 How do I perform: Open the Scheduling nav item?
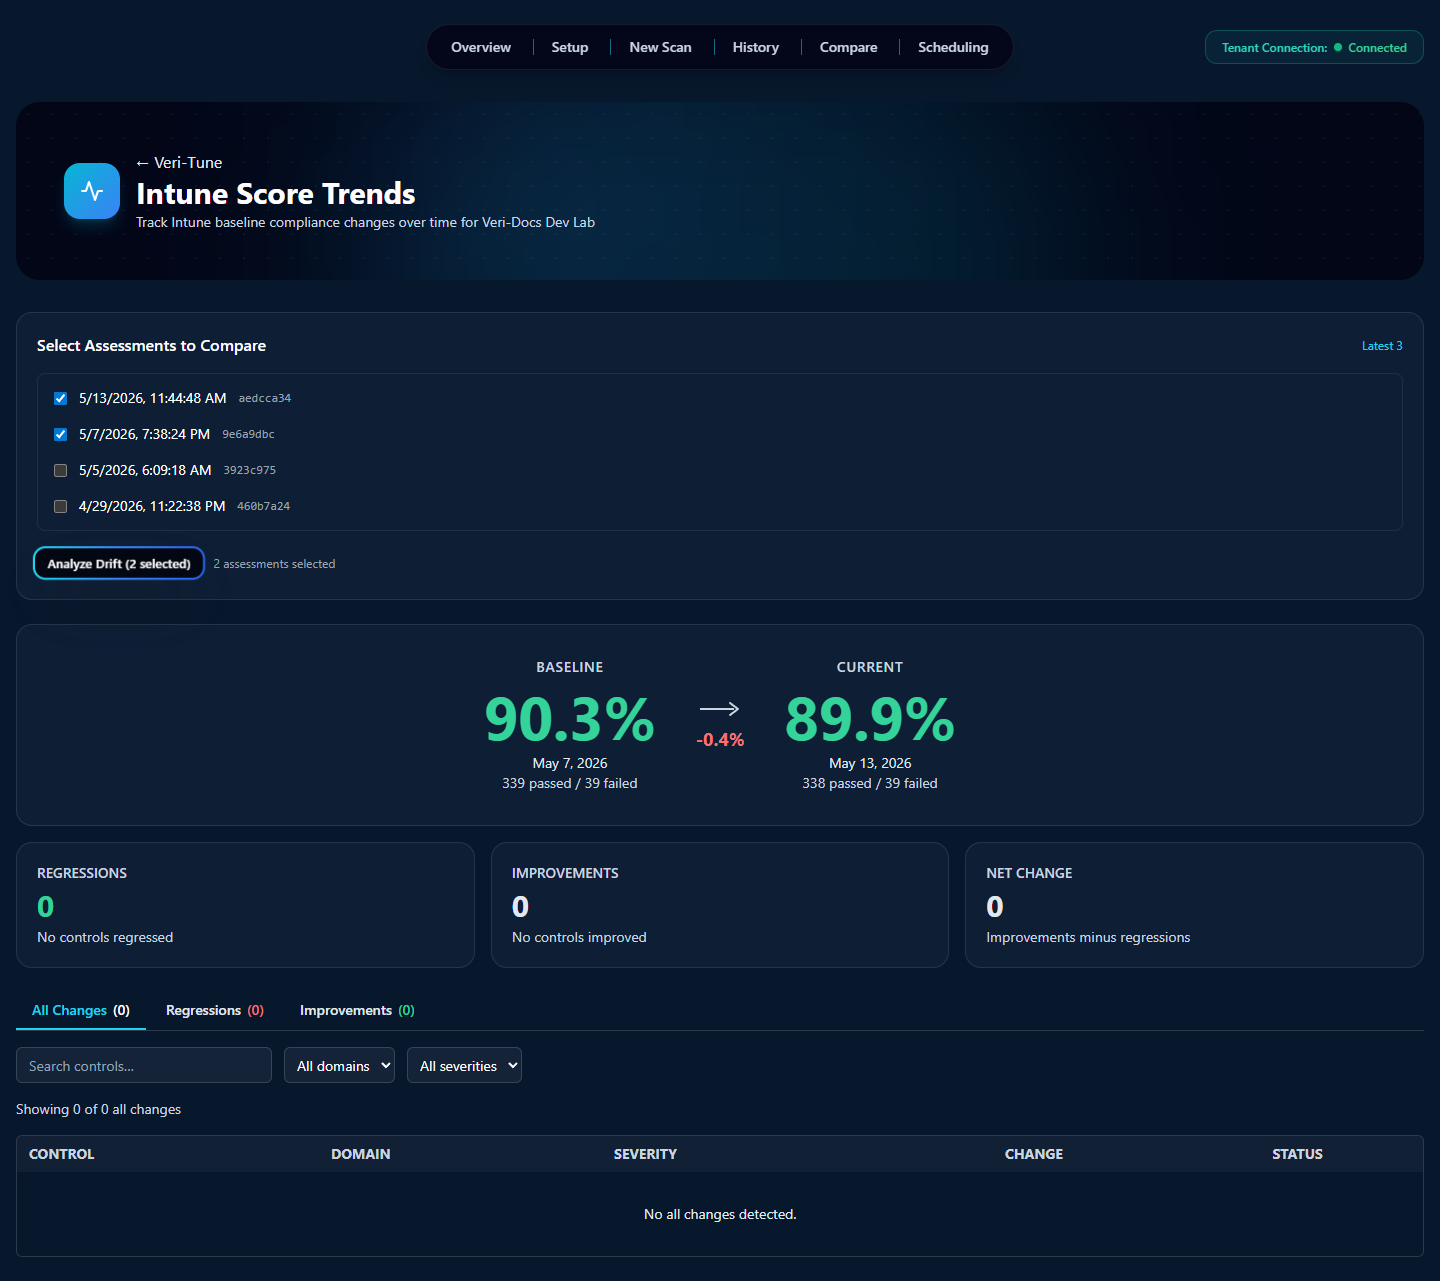point(953,47)
